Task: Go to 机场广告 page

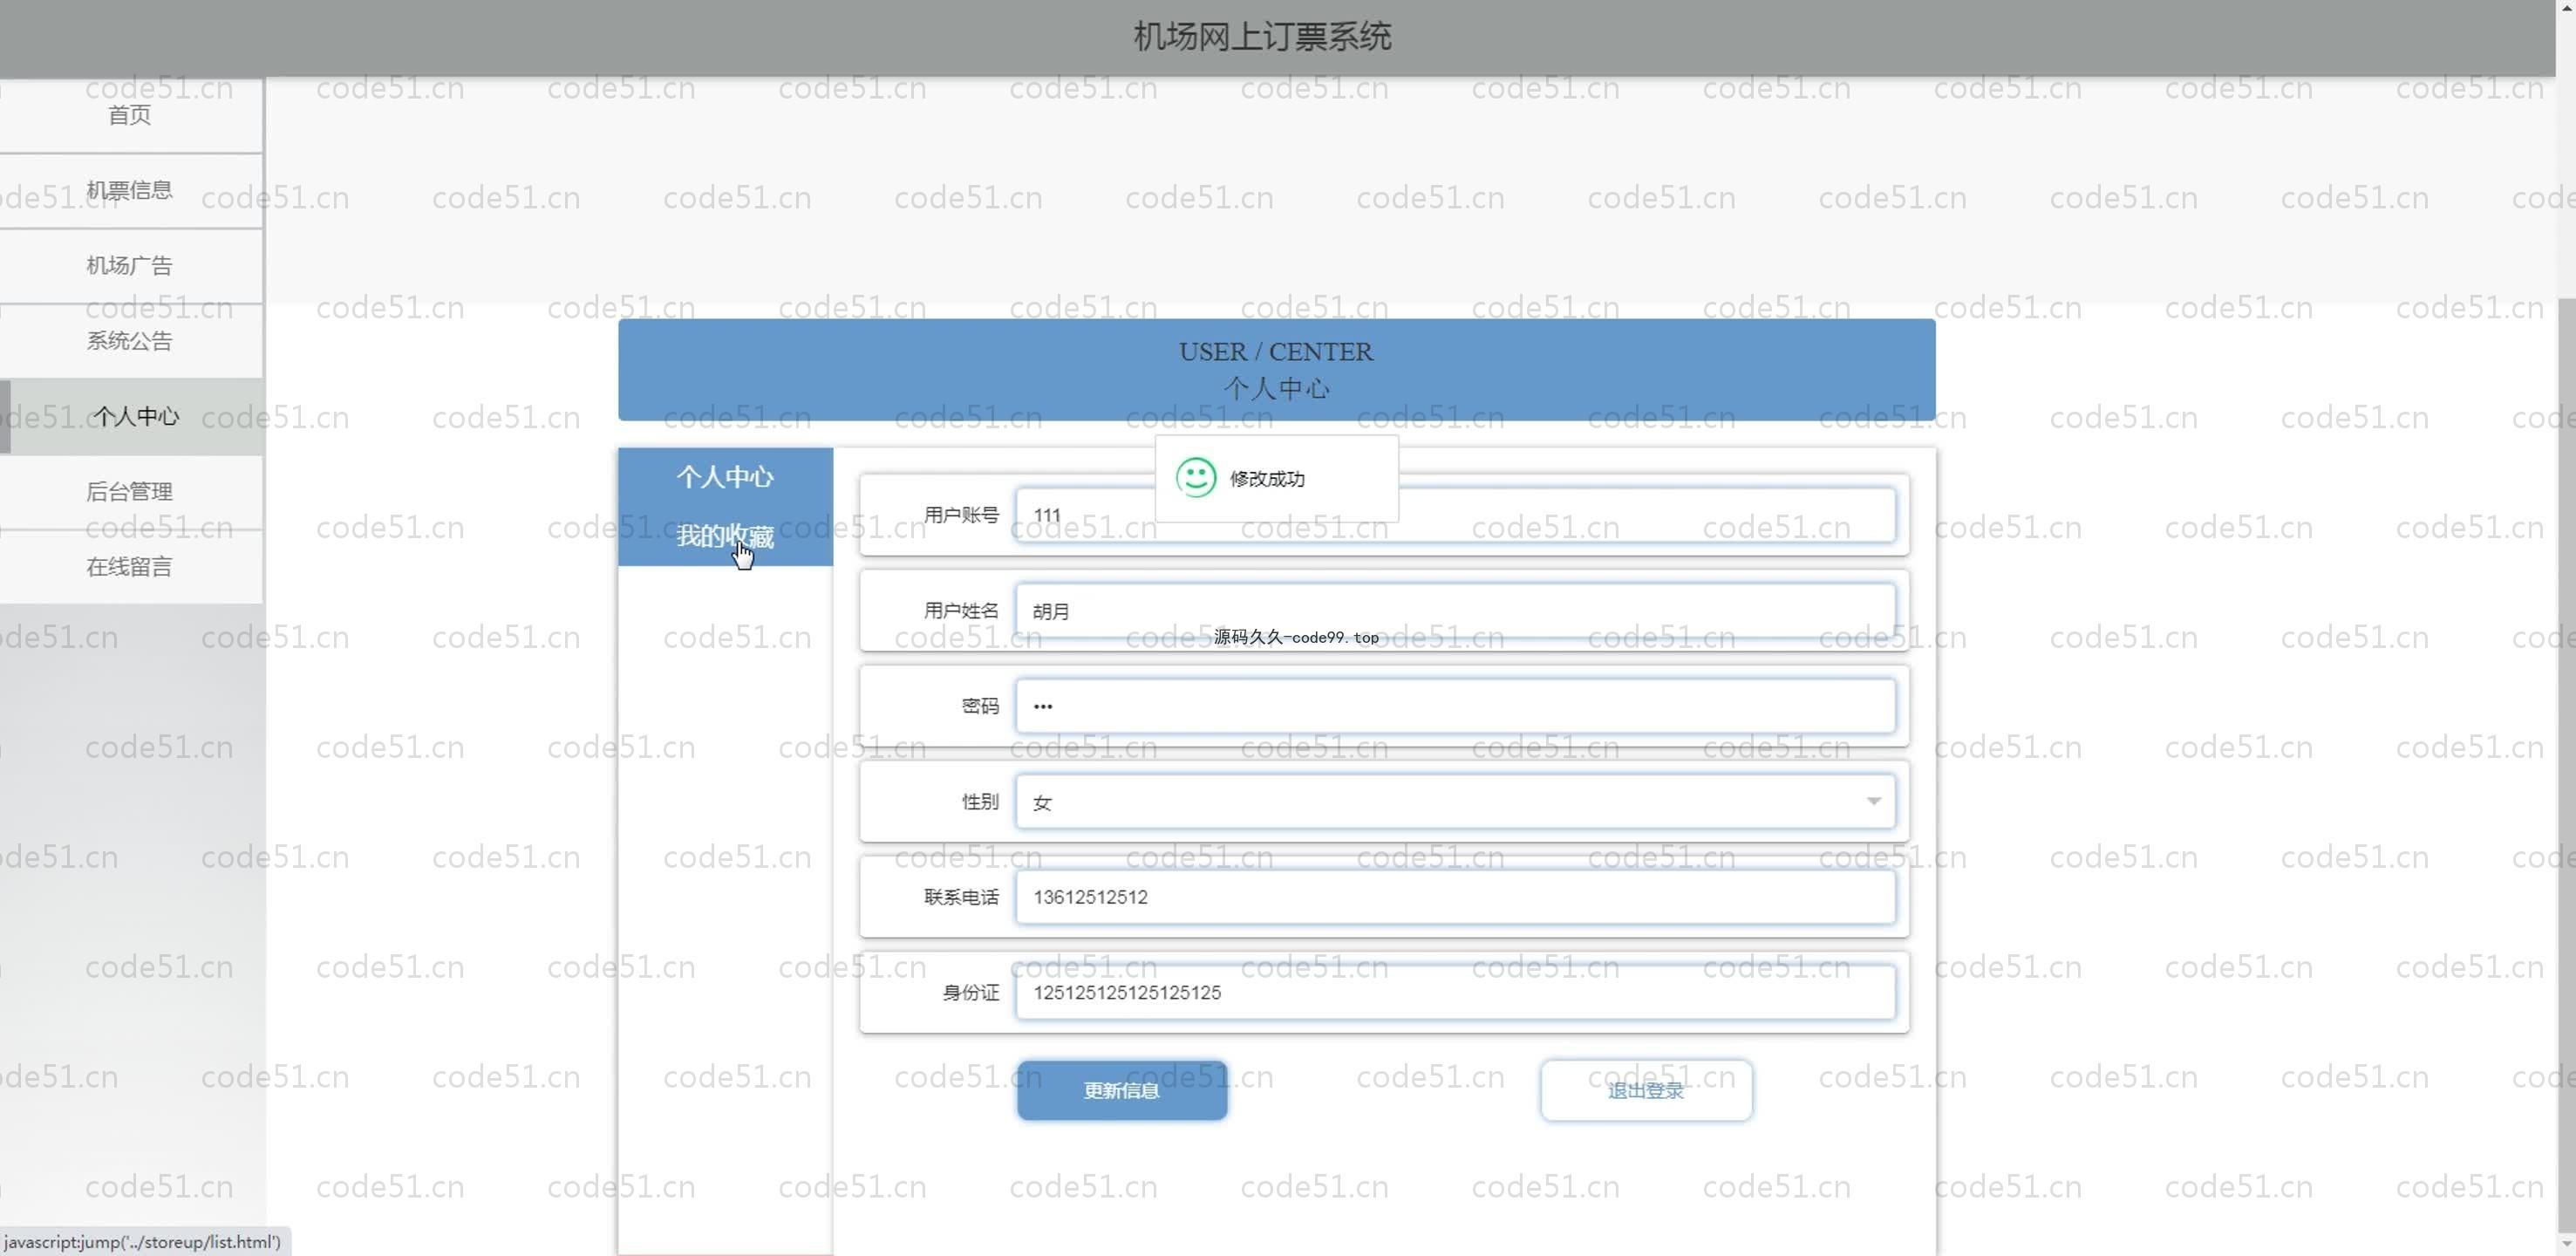Action: (130, 265)
